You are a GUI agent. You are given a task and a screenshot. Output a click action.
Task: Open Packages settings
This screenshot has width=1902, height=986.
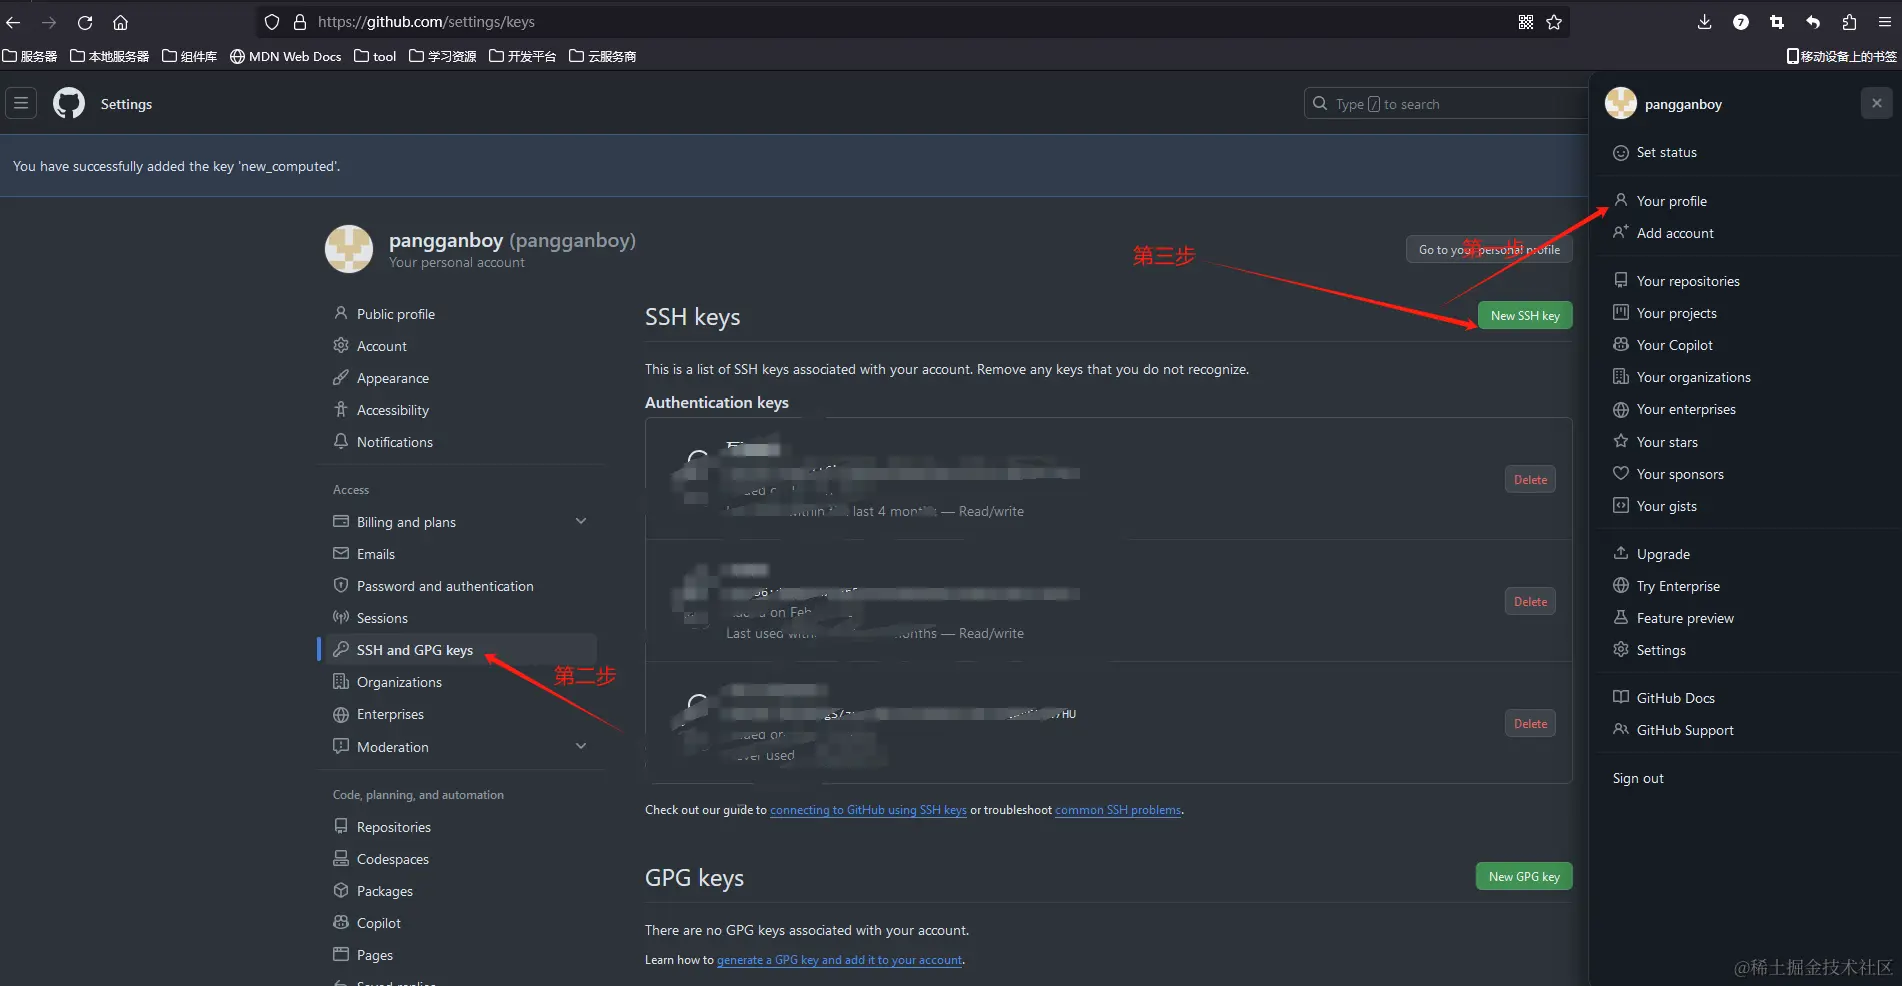point(385,891)
